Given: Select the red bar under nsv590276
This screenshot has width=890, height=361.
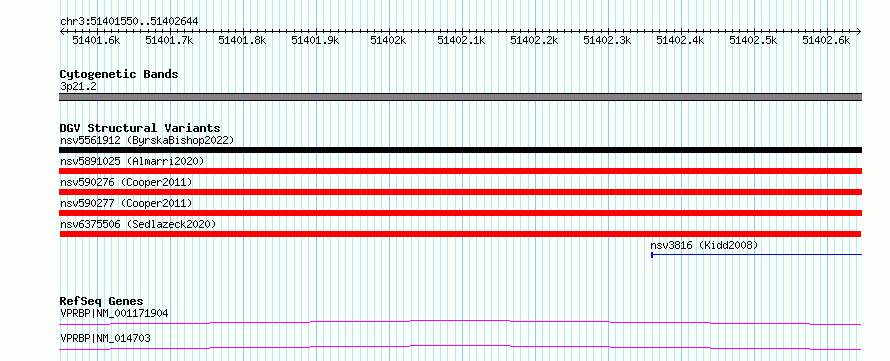Looking at the screenshot, I should (461, 192).
